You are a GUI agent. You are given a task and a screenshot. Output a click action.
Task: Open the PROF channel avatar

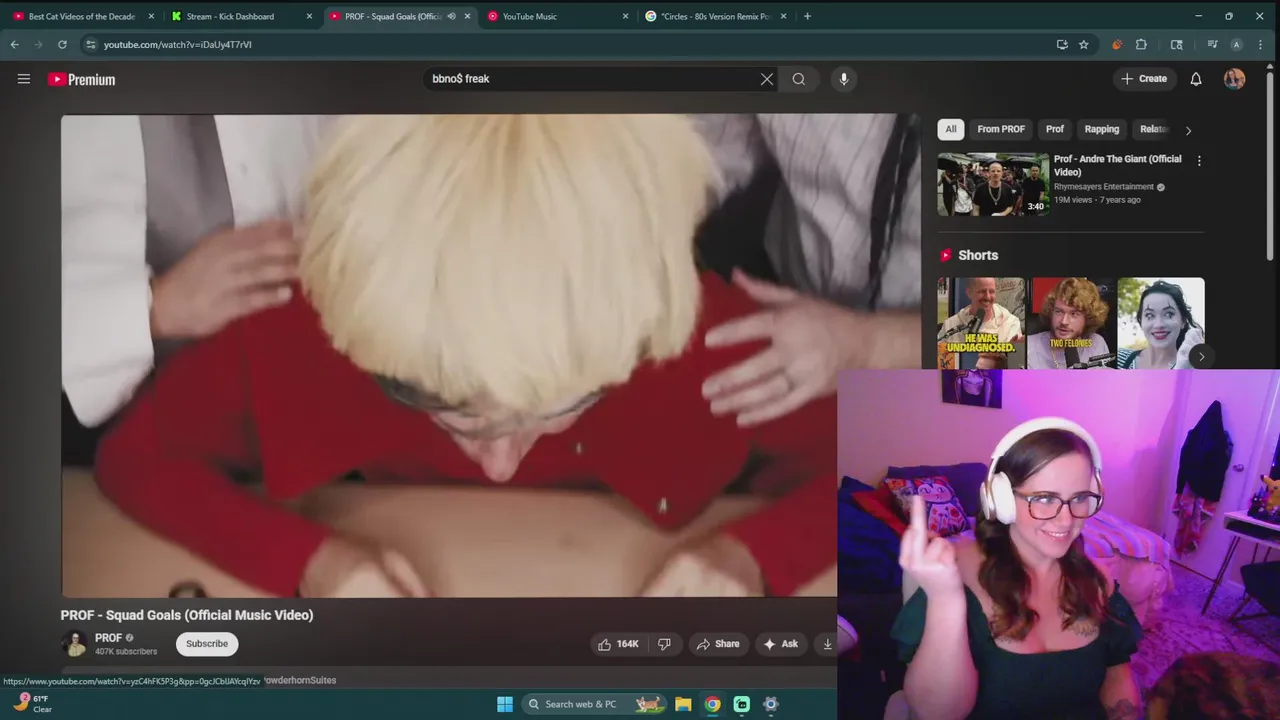pyautogui.click(x=74, y=644)
